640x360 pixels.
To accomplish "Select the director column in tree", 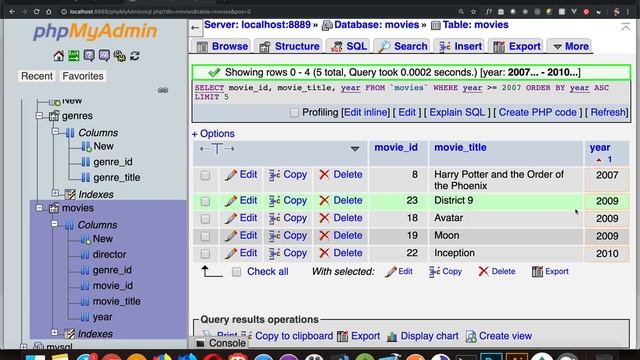I will [x=109, y=254].
